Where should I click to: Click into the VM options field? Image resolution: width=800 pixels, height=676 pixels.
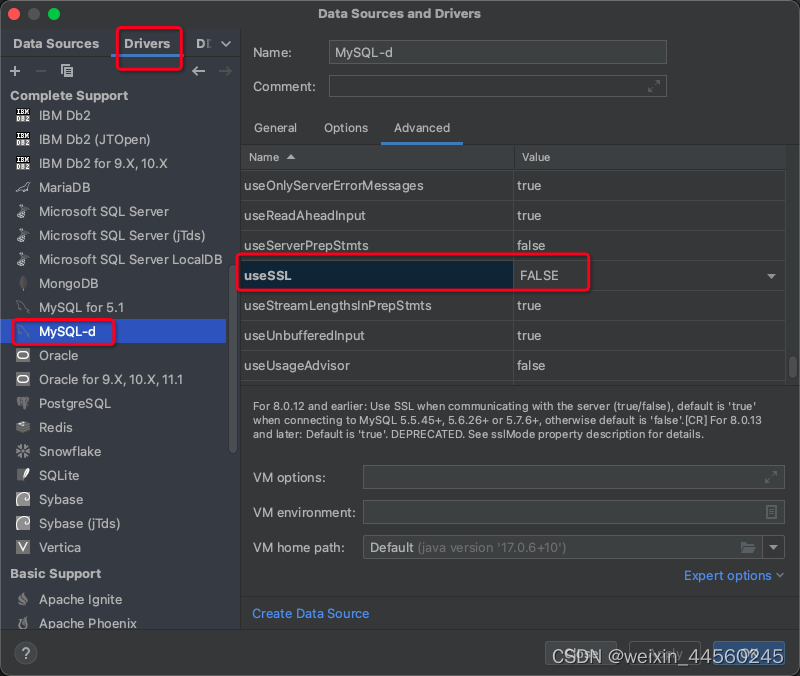click(573, 478)
